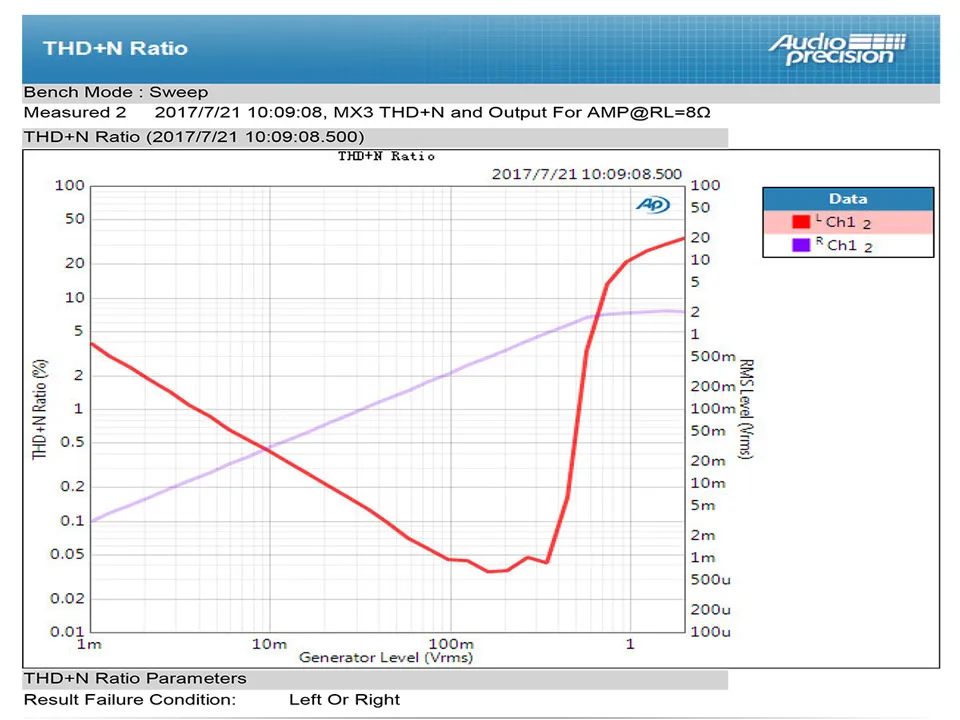Select the R Ch1 2 legend row
The image size is (960, 720).
[848, 245]
